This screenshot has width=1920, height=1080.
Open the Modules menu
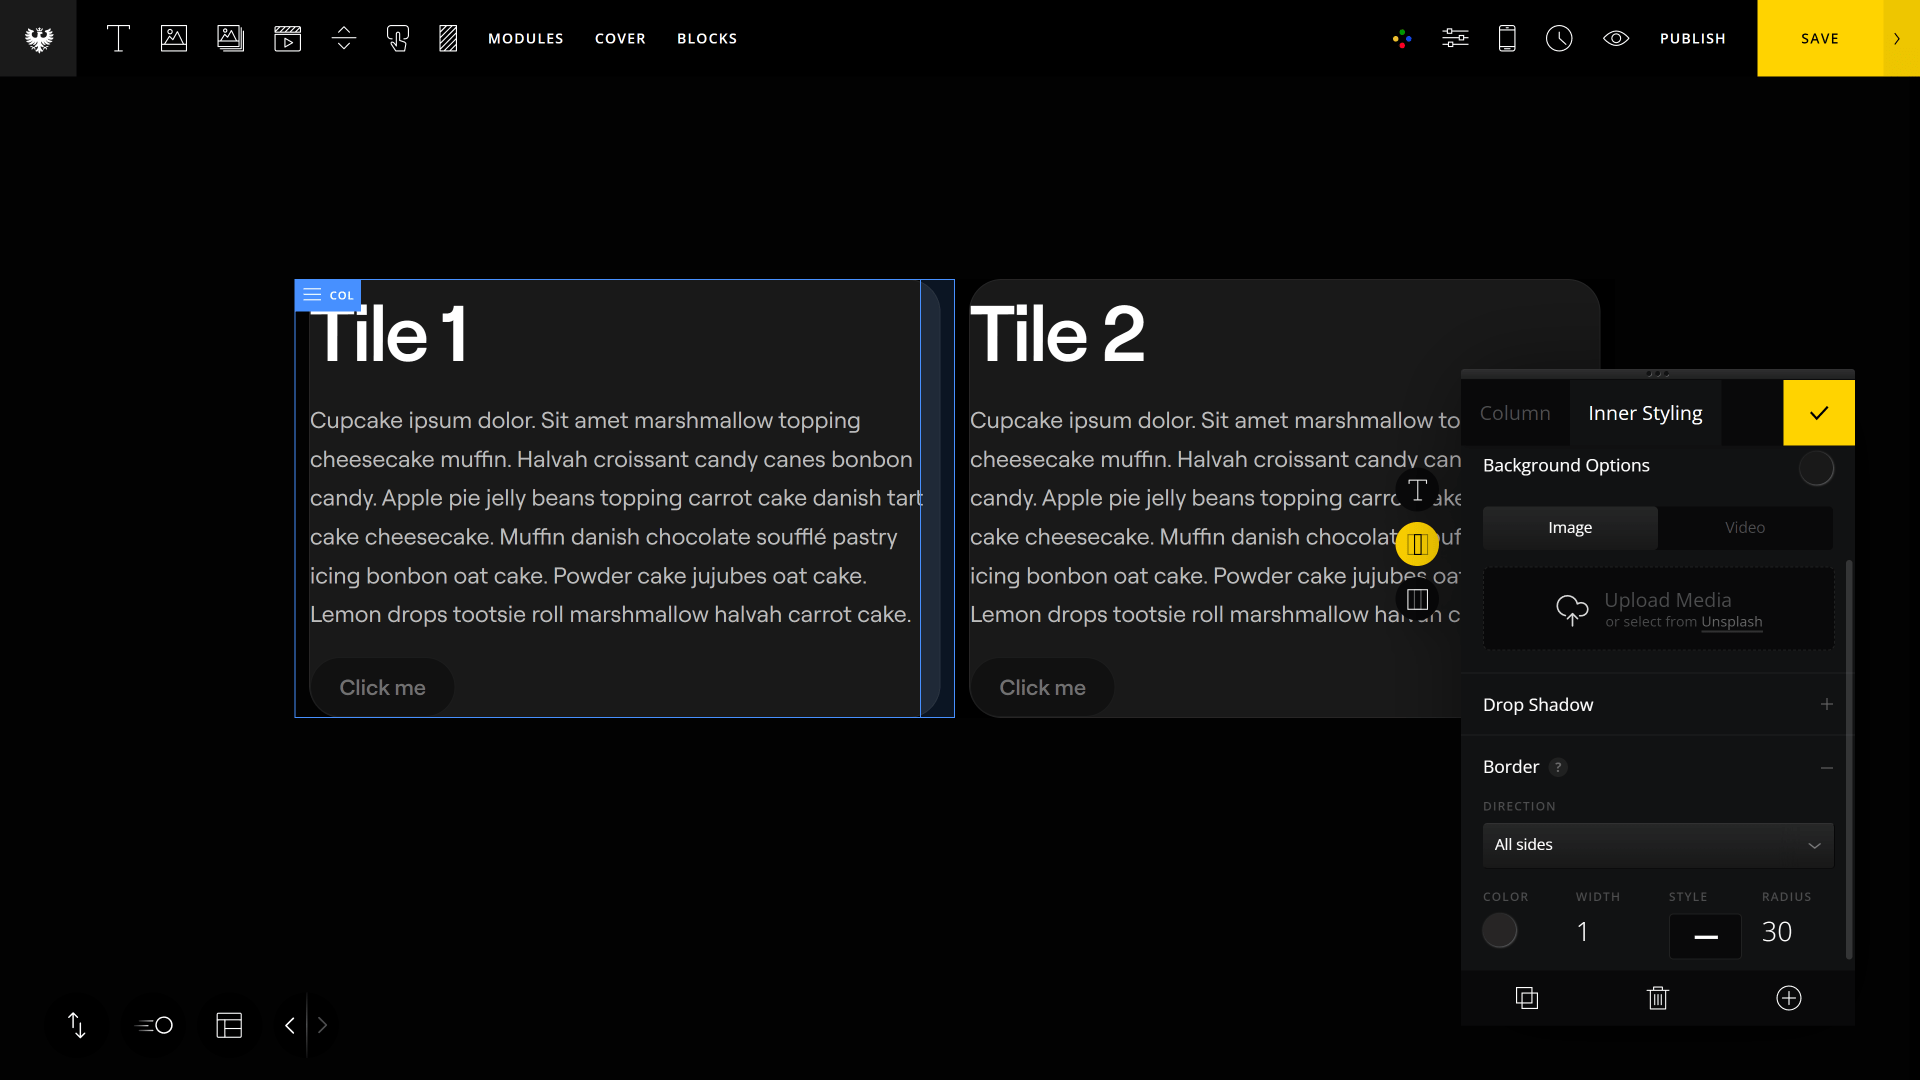pyautogui.click(x=526, y=38)
